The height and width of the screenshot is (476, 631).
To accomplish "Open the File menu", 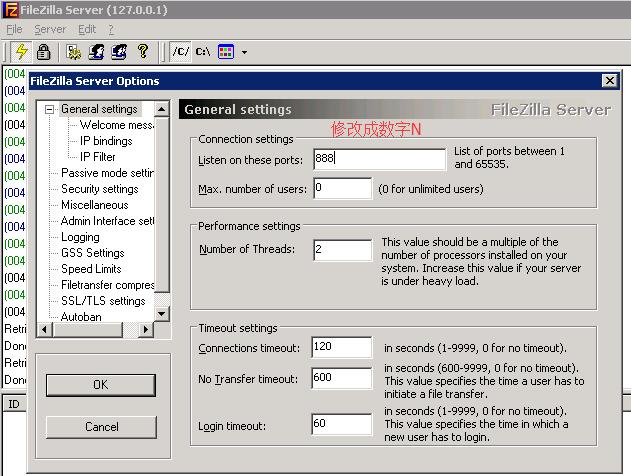I will point(14,29).
